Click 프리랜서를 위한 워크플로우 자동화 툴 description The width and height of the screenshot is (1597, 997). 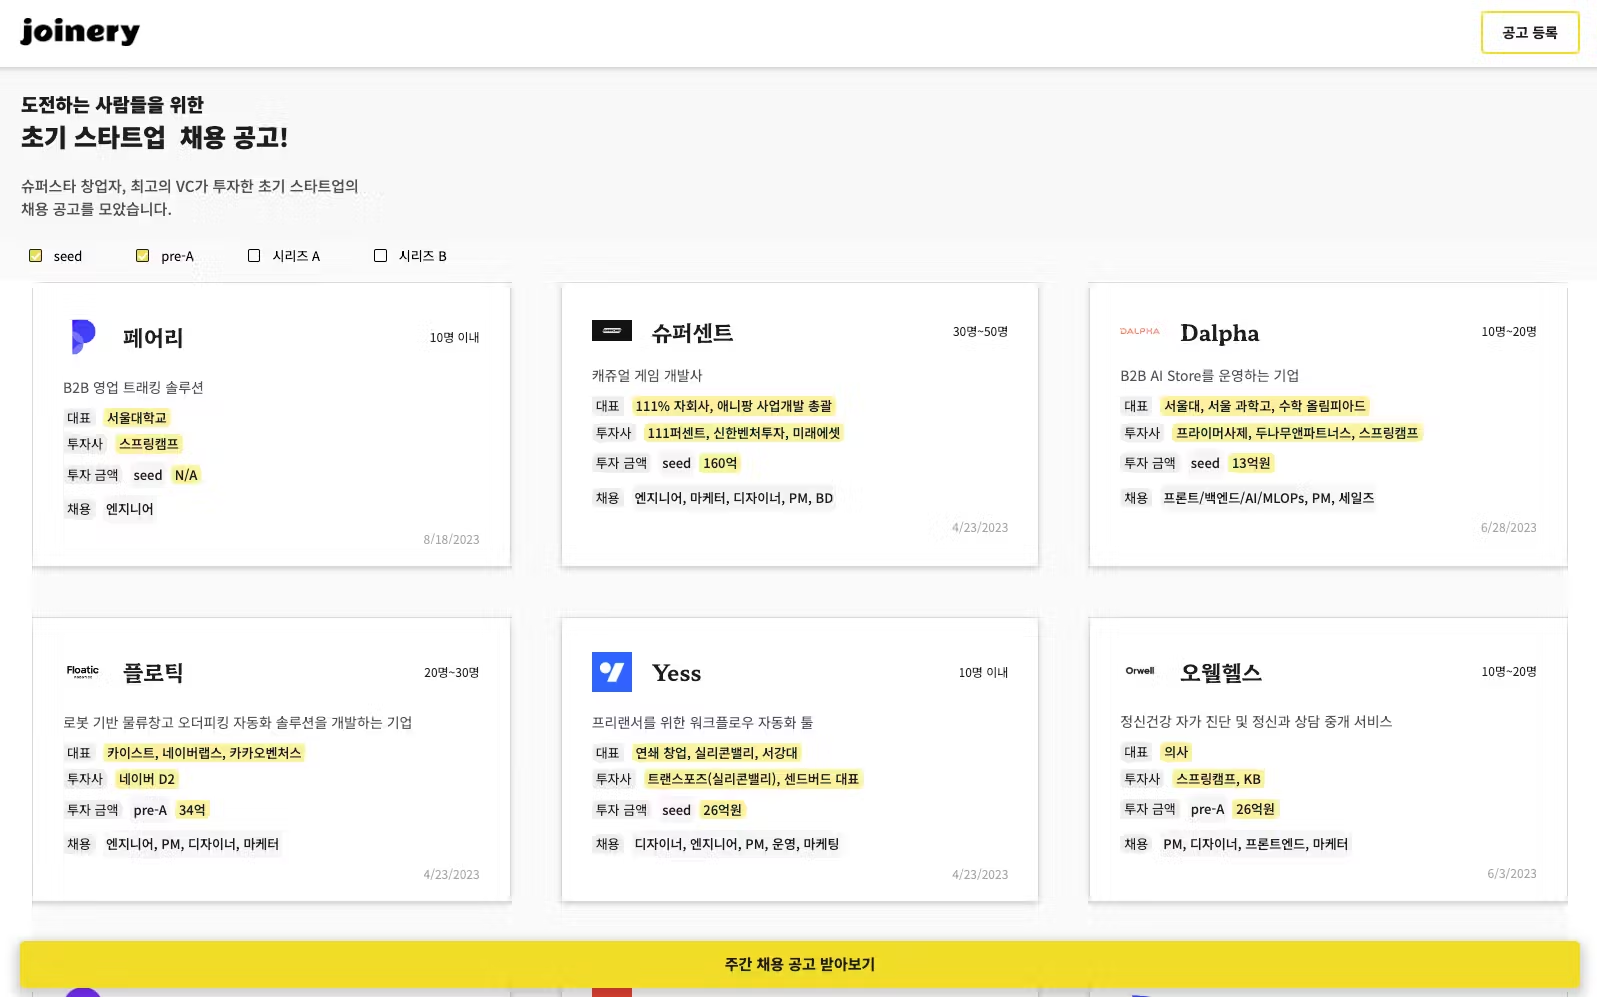point(702,723)
